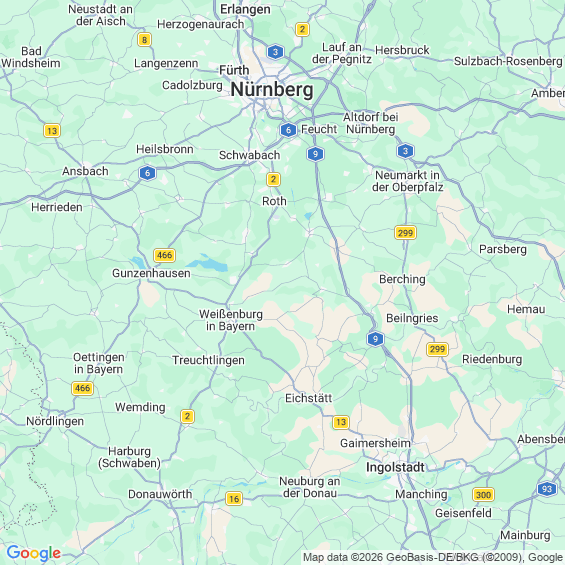Click the map data copyright text
565x565 pixels.
[x=433, y=557]
